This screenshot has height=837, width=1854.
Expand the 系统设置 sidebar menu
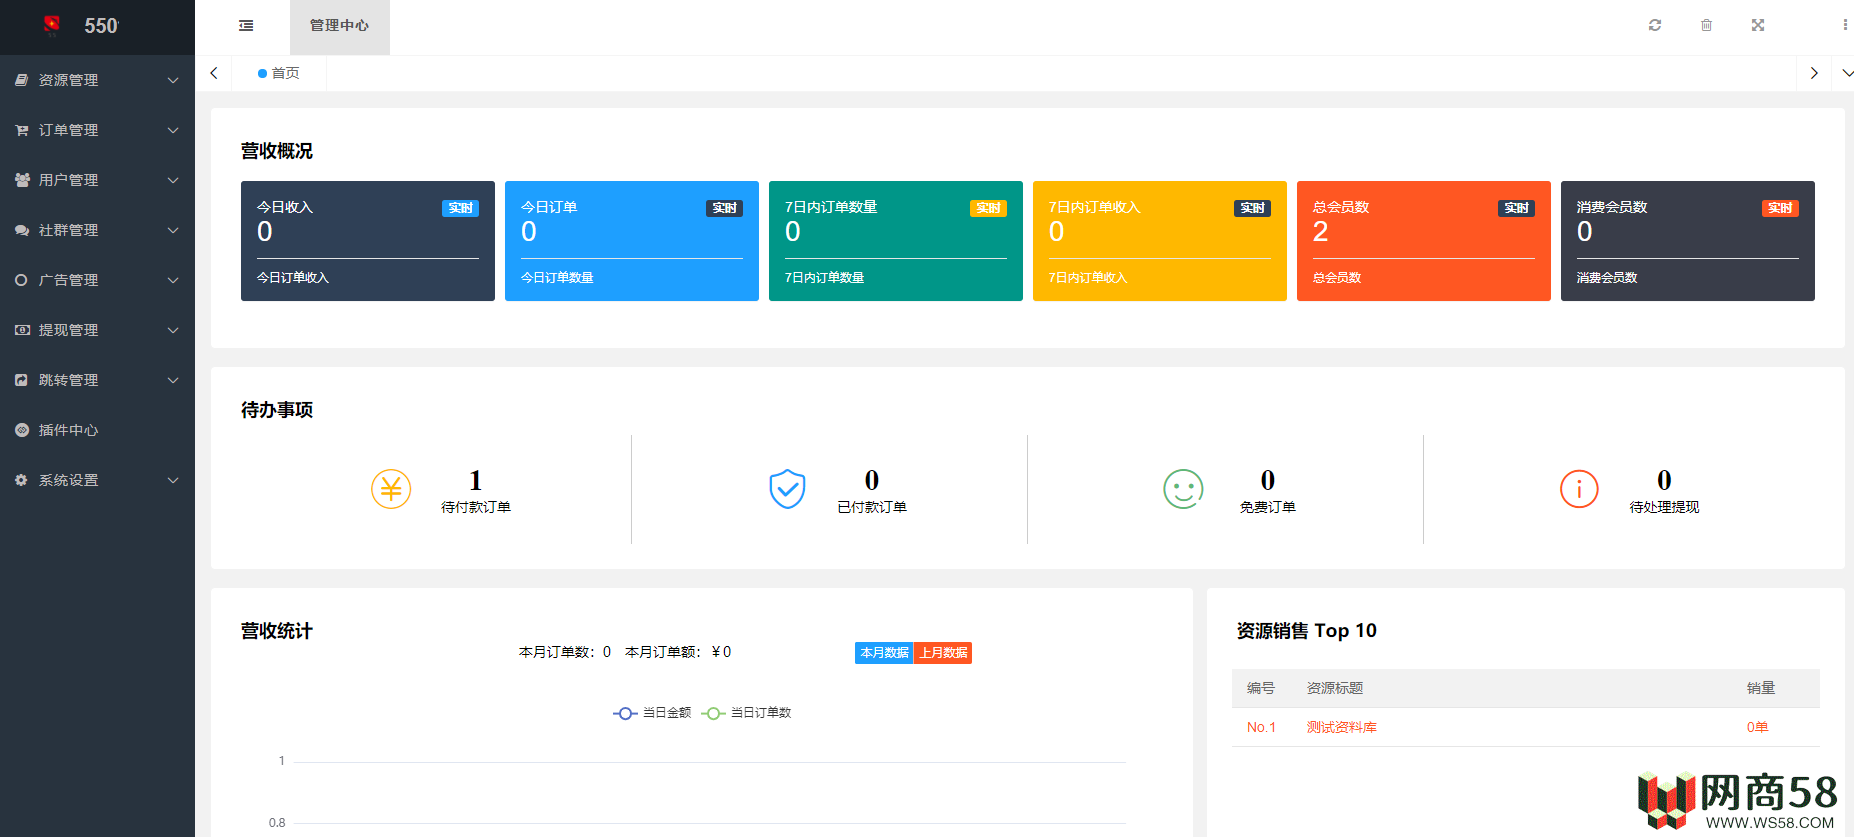97,480
